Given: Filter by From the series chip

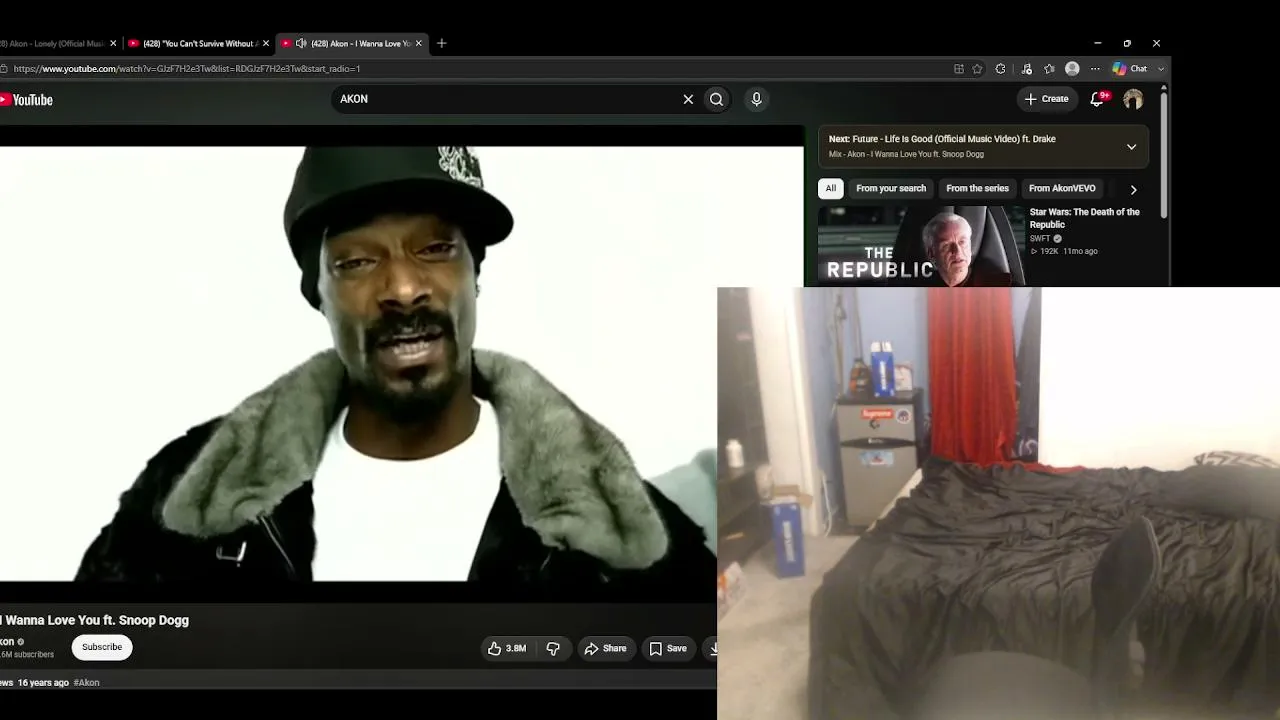Looking at the screenshot, I should point(977,188).
